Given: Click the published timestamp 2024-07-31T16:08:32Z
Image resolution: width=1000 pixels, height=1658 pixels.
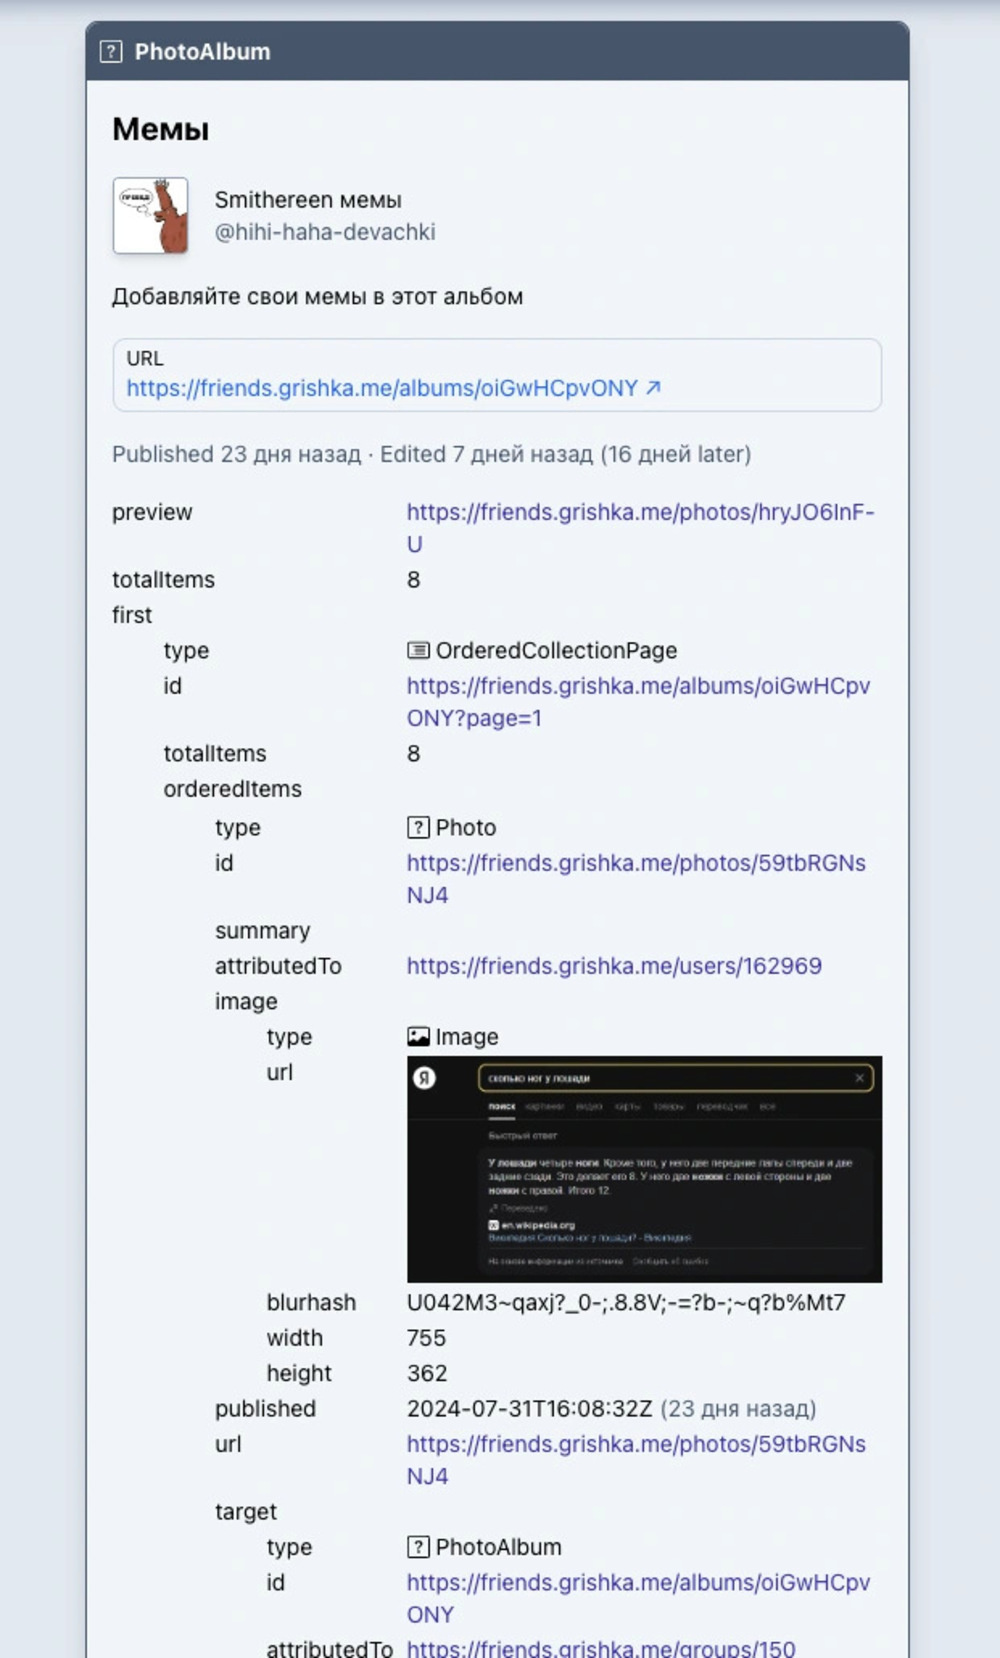Looking at the screenshot, I should point(529,1409).
